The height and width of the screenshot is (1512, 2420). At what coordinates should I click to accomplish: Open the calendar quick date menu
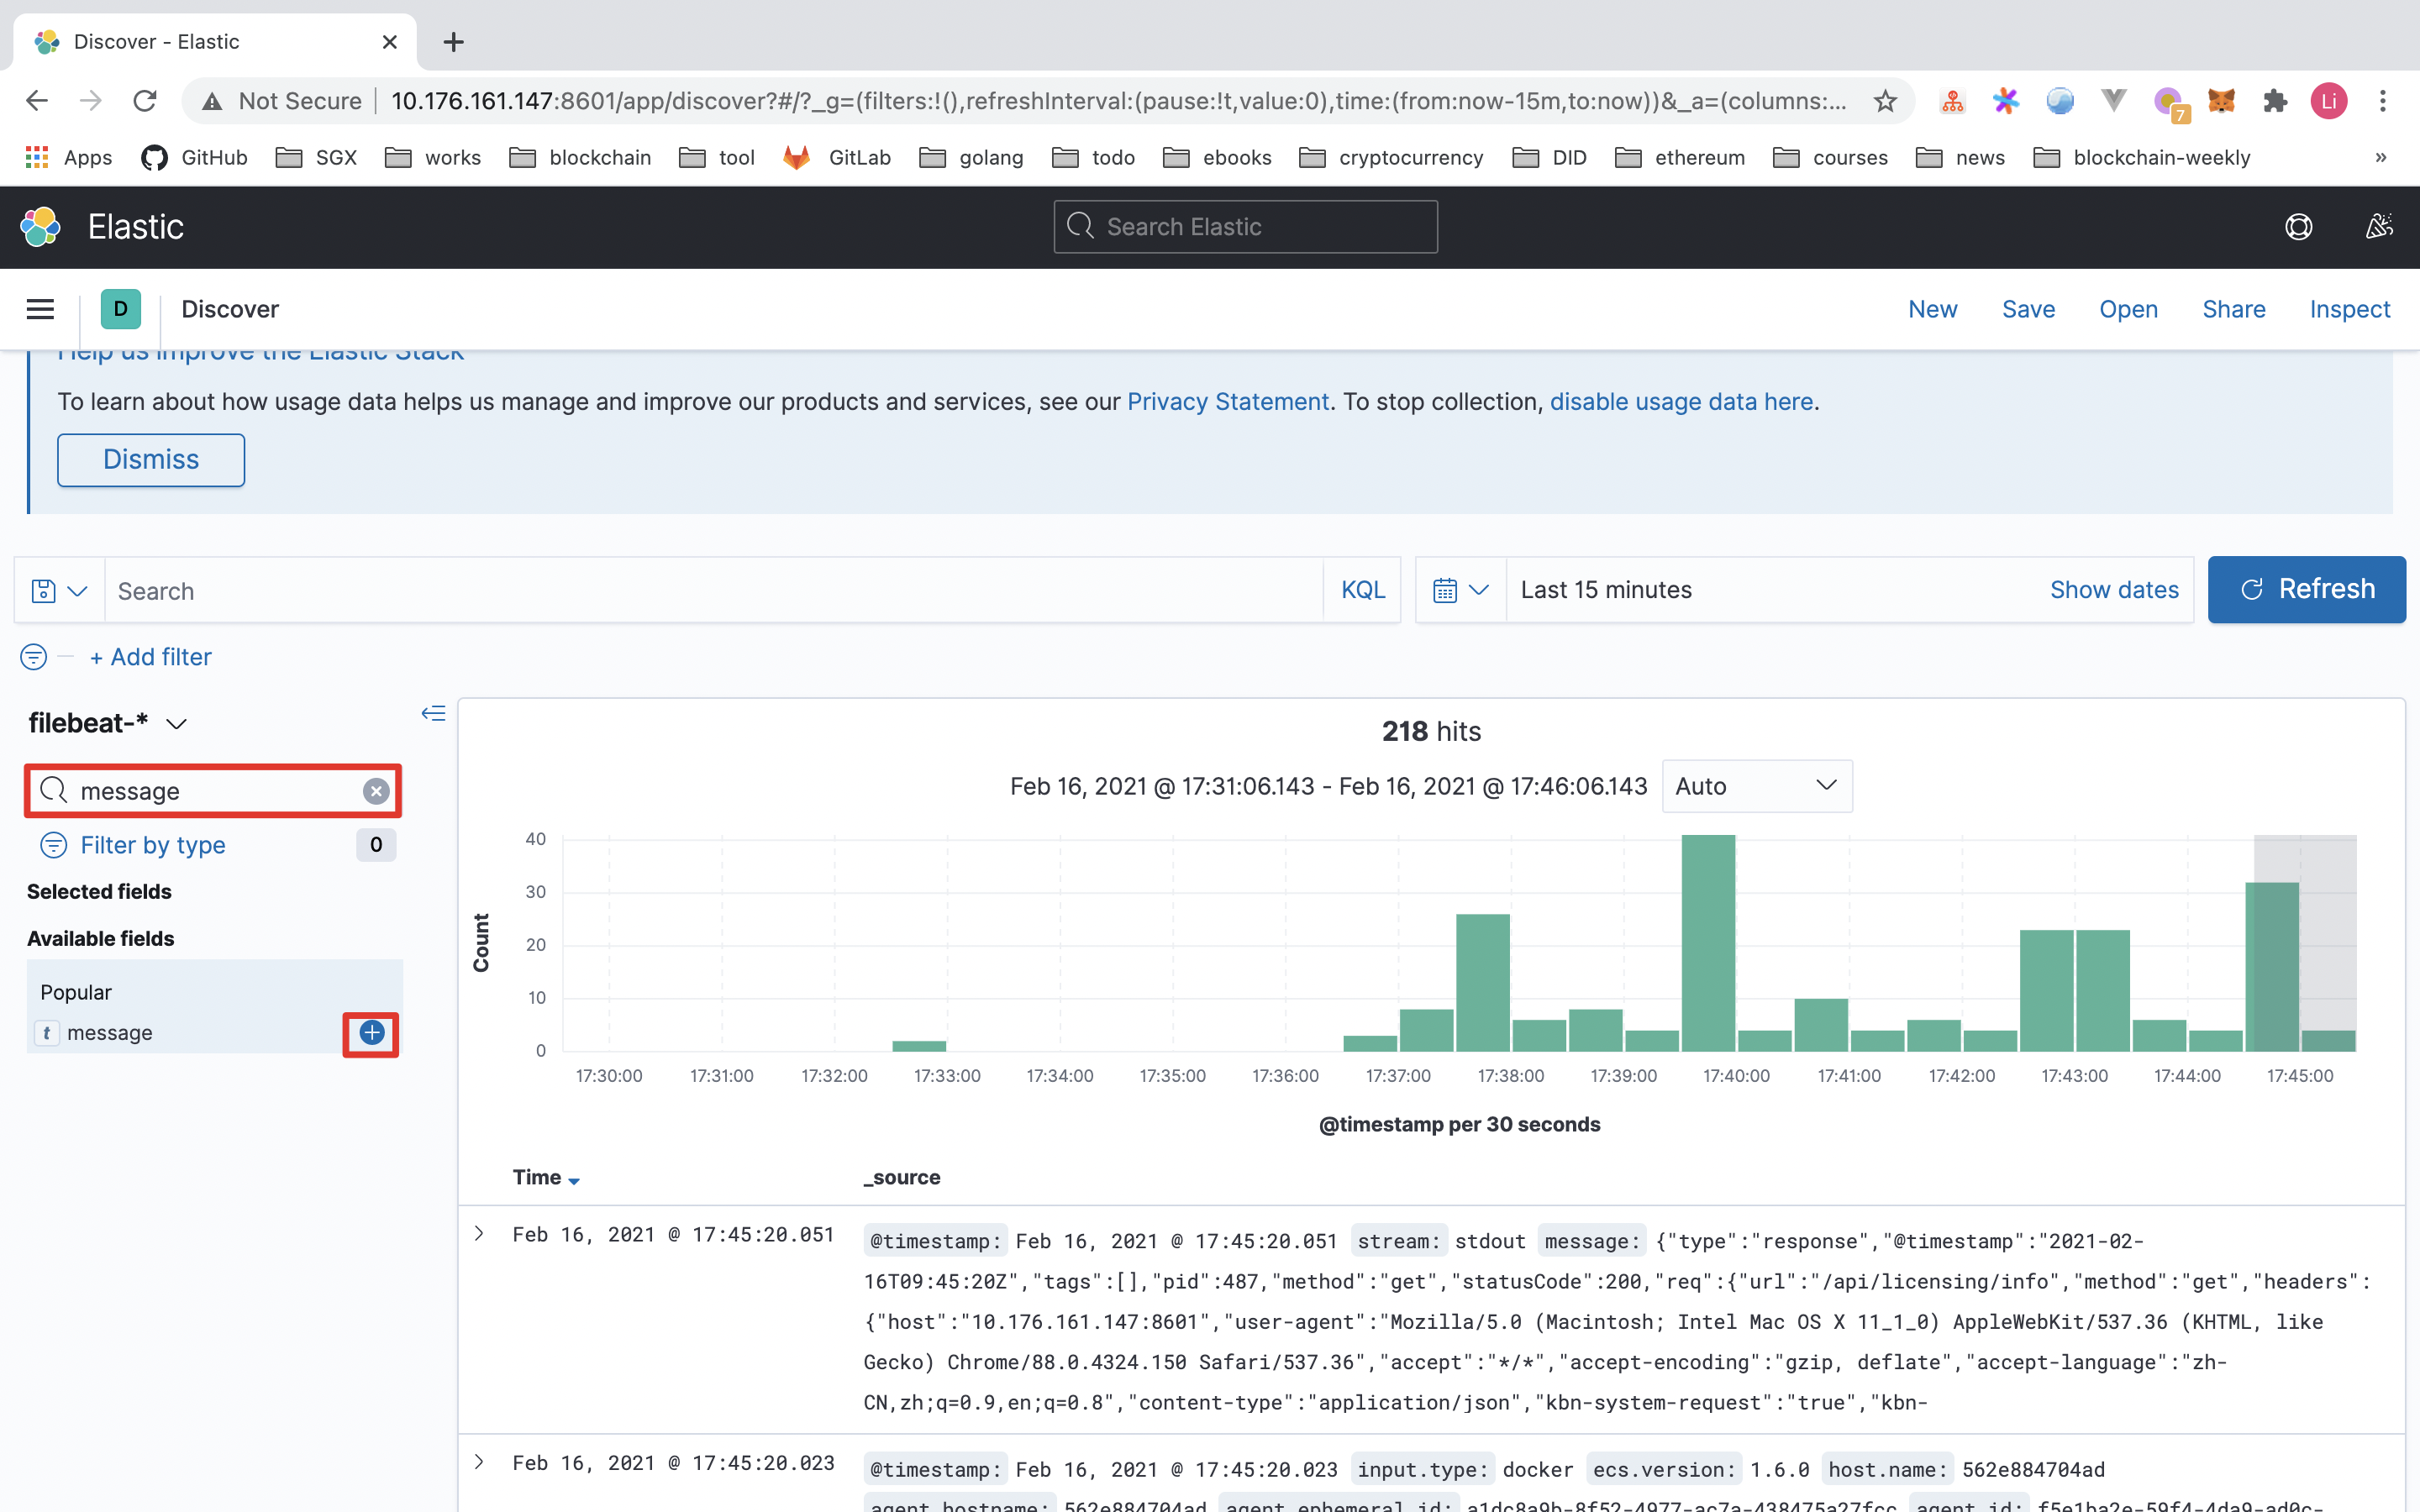pos(1461,590)
